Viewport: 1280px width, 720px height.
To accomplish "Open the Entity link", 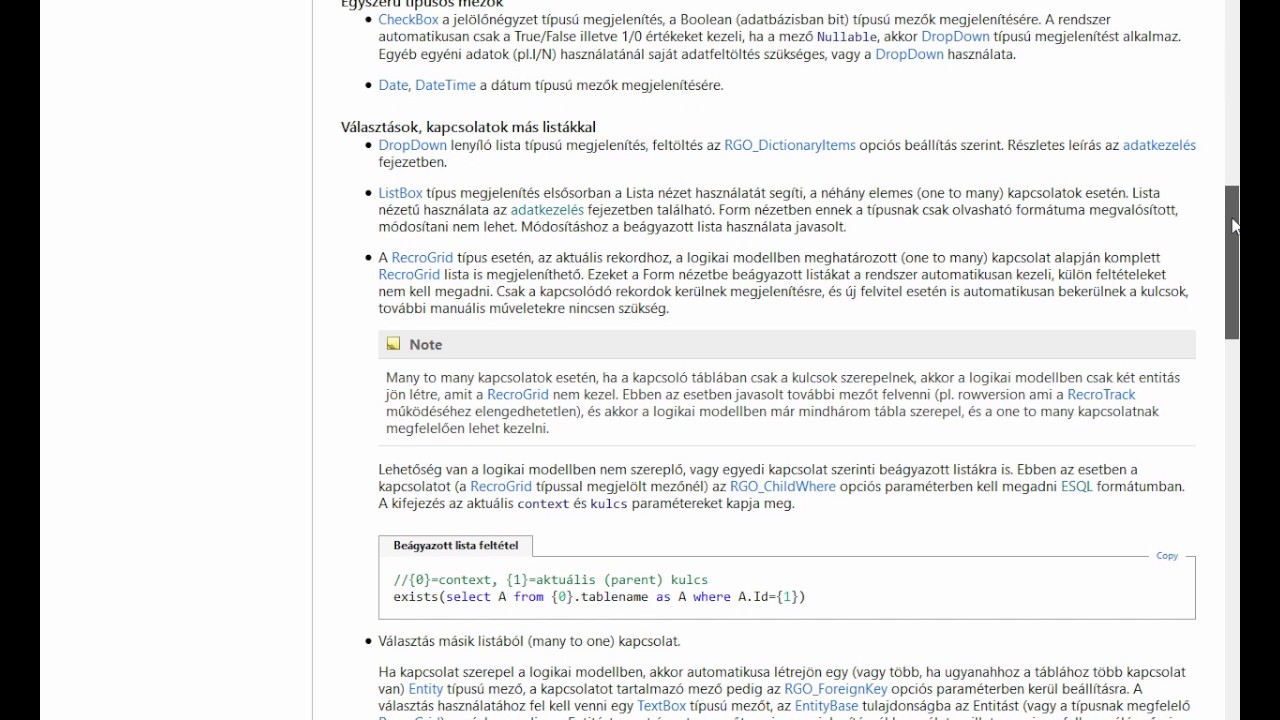I will pyautogui.click(x=425, y=688).
